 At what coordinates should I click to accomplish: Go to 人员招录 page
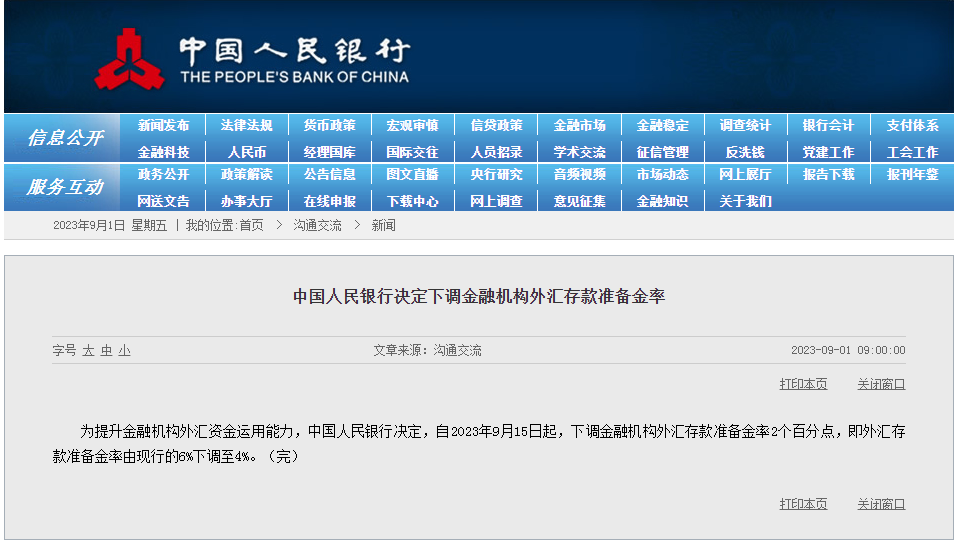click(496, 152)
